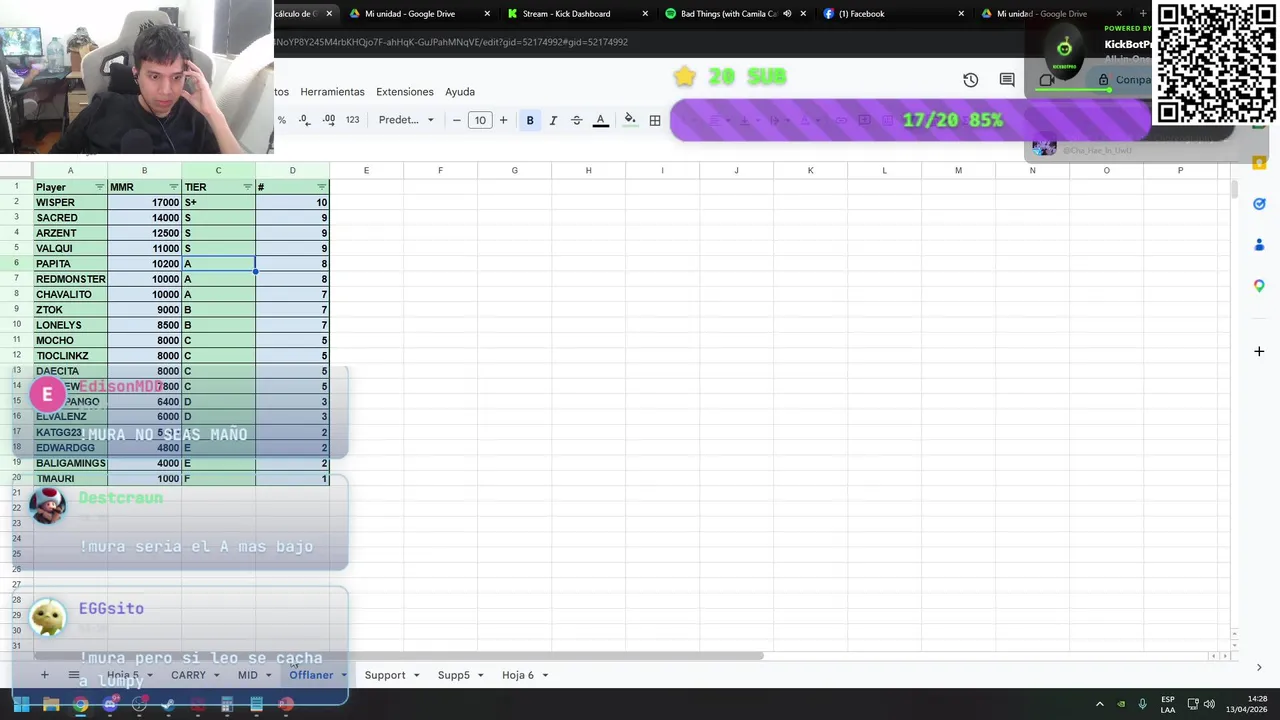Open filter dropdown on # column
The image size is (1280, 720).
(x=321, y=187)
